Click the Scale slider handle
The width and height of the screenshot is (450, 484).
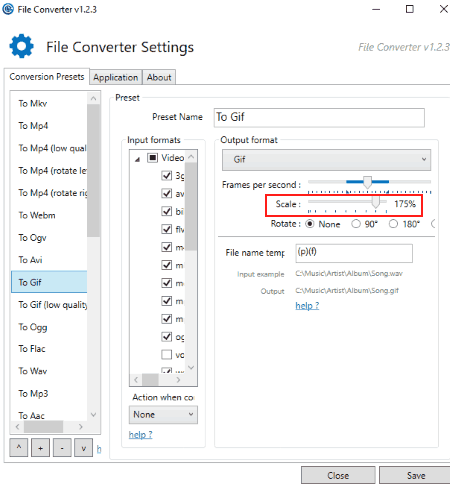pos(376,202)
